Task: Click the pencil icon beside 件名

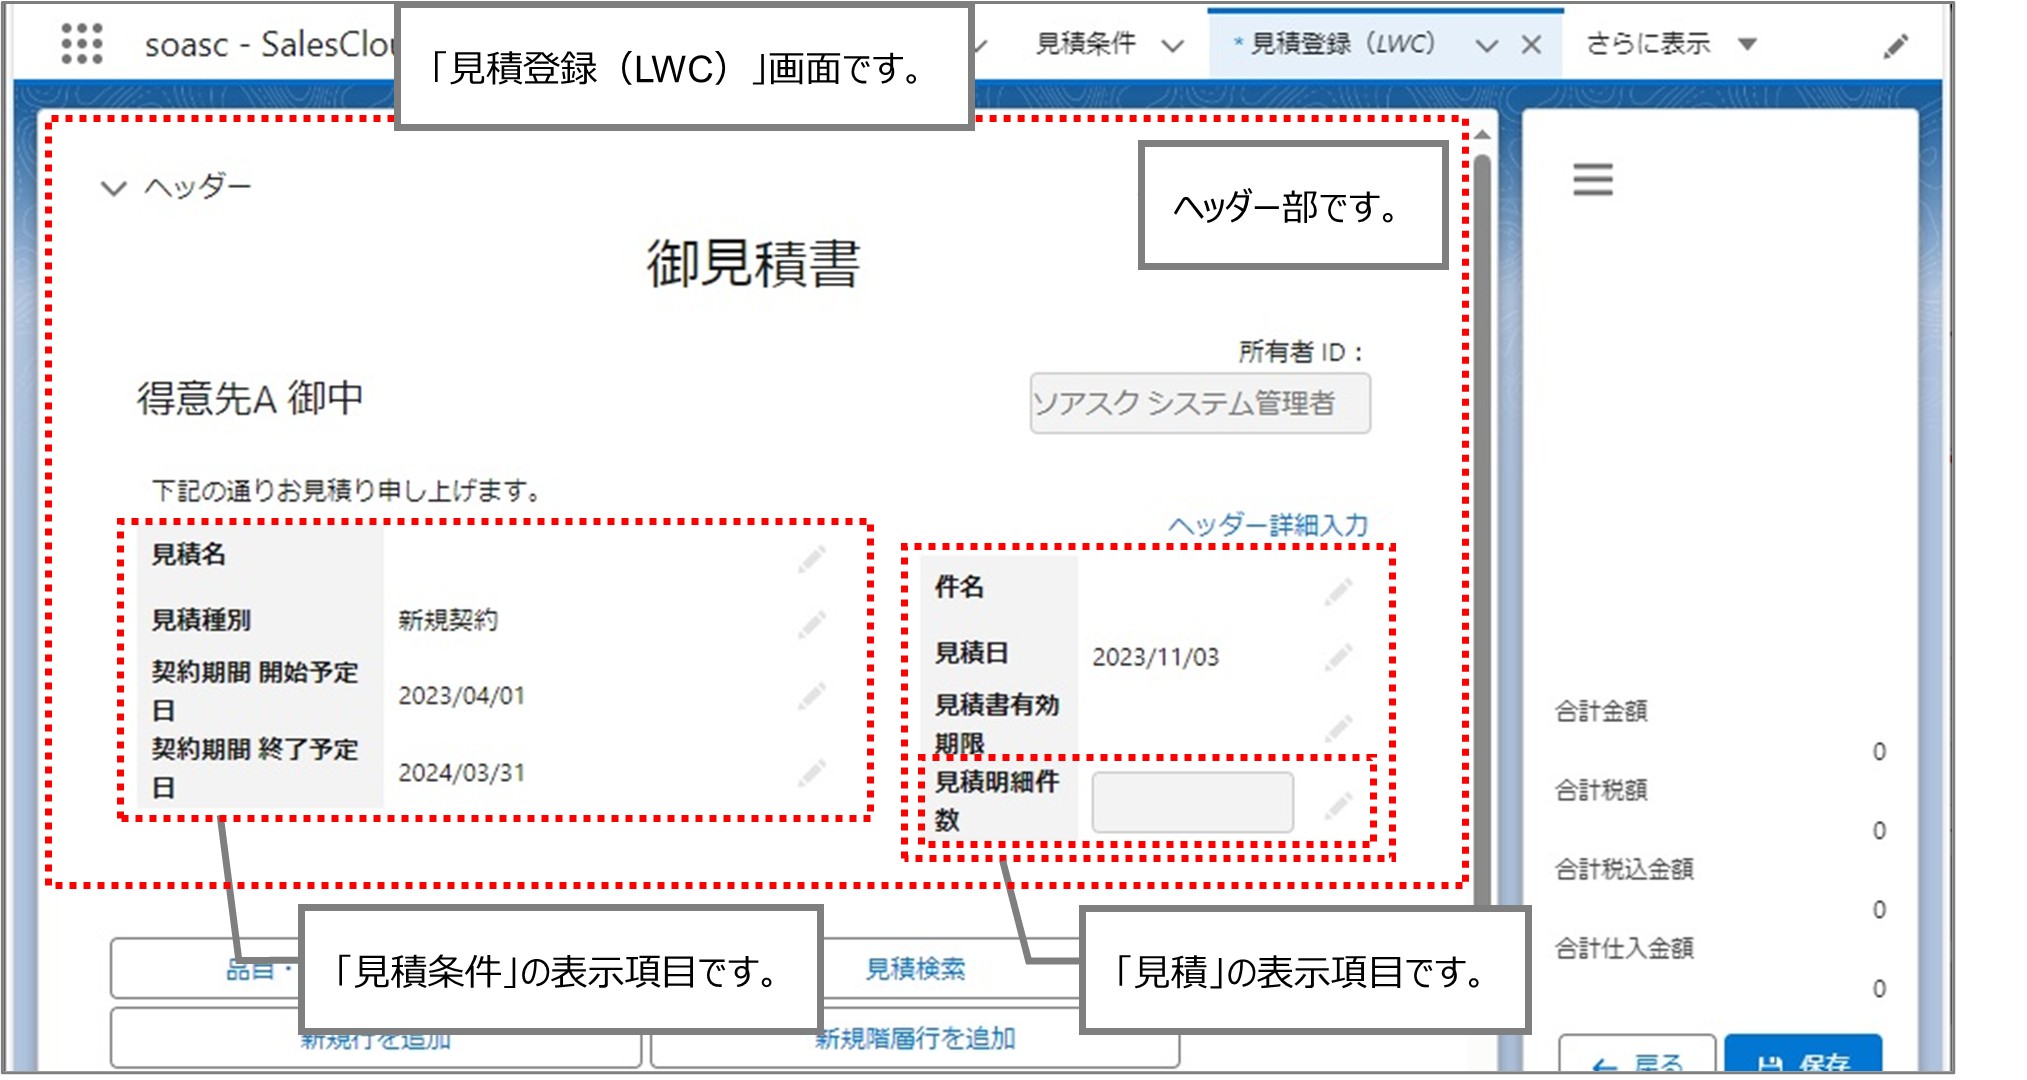Action: [x=1338, y=590]
